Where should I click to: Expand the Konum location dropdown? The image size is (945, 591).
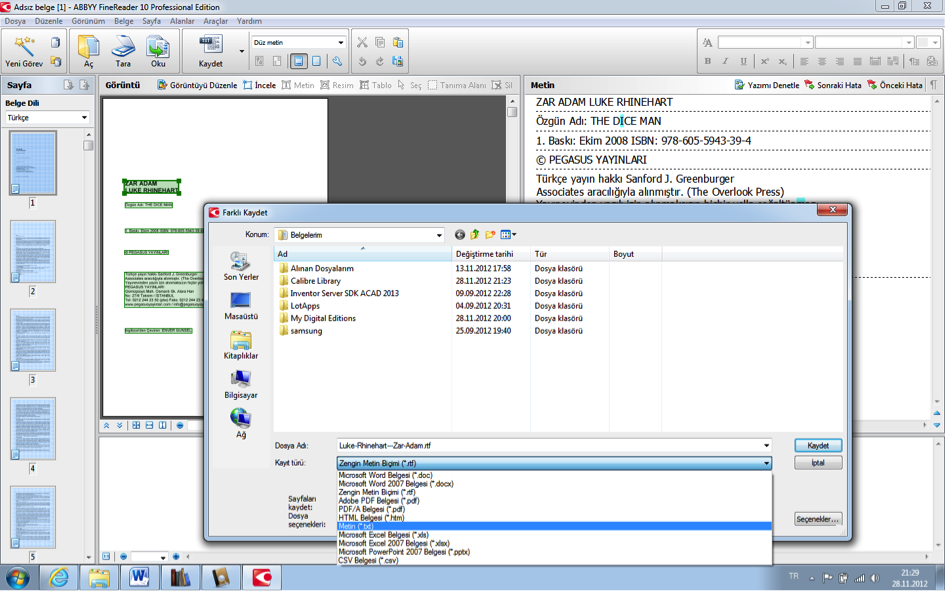[x=439, y=235]
